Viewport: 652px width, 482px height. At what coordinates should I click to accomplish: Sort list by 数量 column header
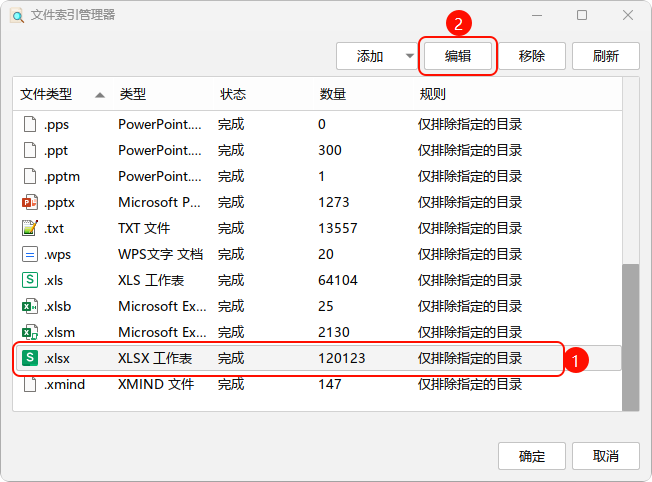[333, 94]
